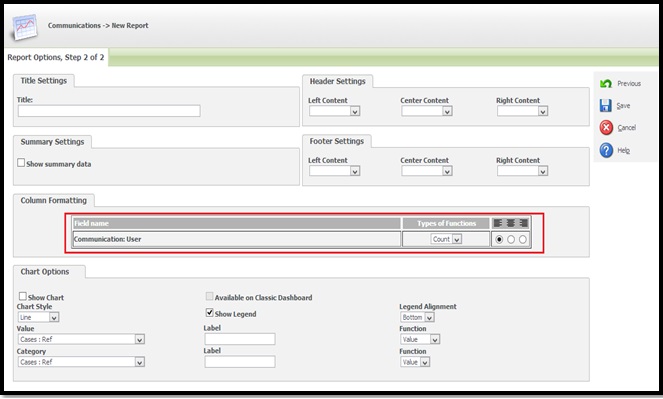Select the Column Formatting tab

click(54, 200)
